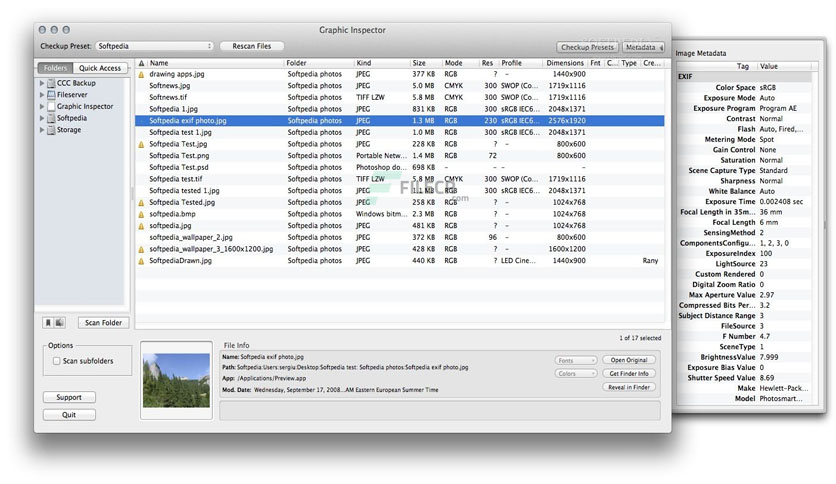Viewport: 836px width, 484px height.
Task: Click the bookmark icon button near Scan Folder
Action: (x=48, y=322)
